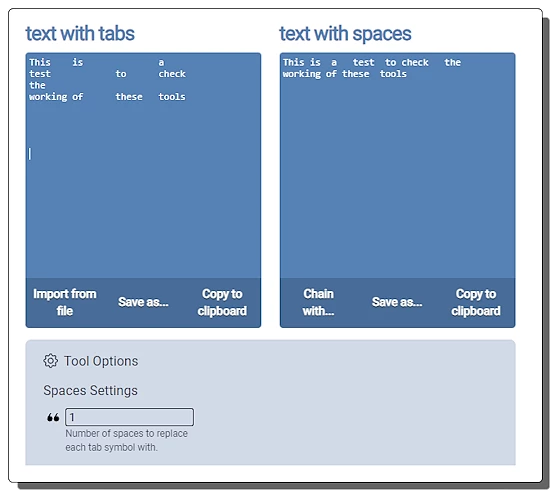Click the quotation mark icon beside spaces field
Screen dimensions: 550x490
click(x=53, y=417)
